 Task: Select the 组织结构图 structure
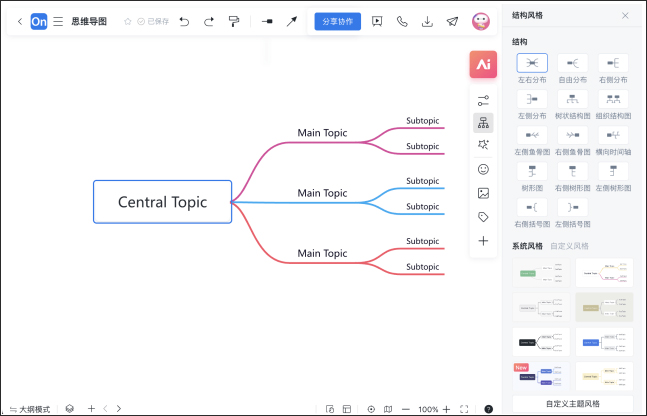point(613,99)
